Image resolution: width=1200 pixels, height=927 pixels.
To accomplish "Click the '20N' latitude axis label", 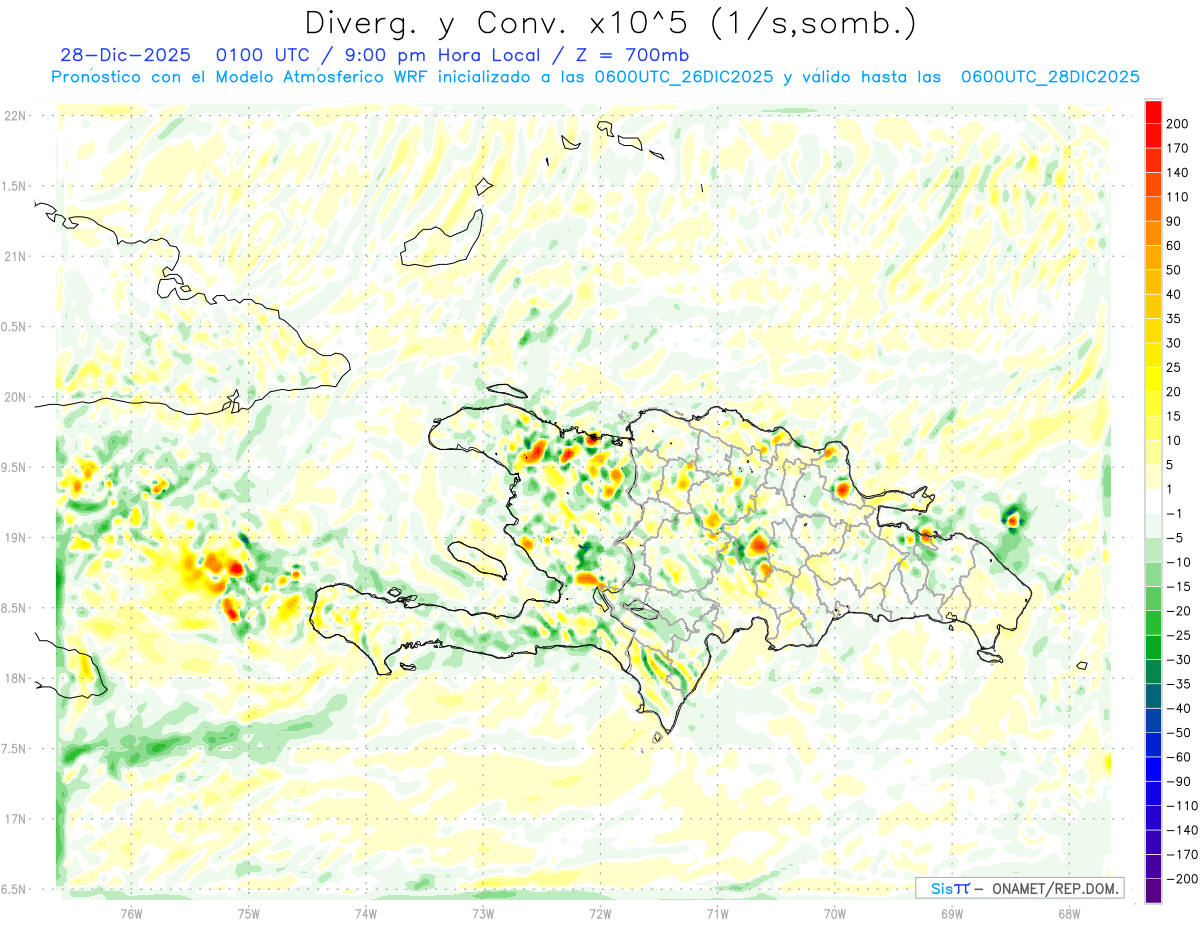I will (x=14, y=397).
